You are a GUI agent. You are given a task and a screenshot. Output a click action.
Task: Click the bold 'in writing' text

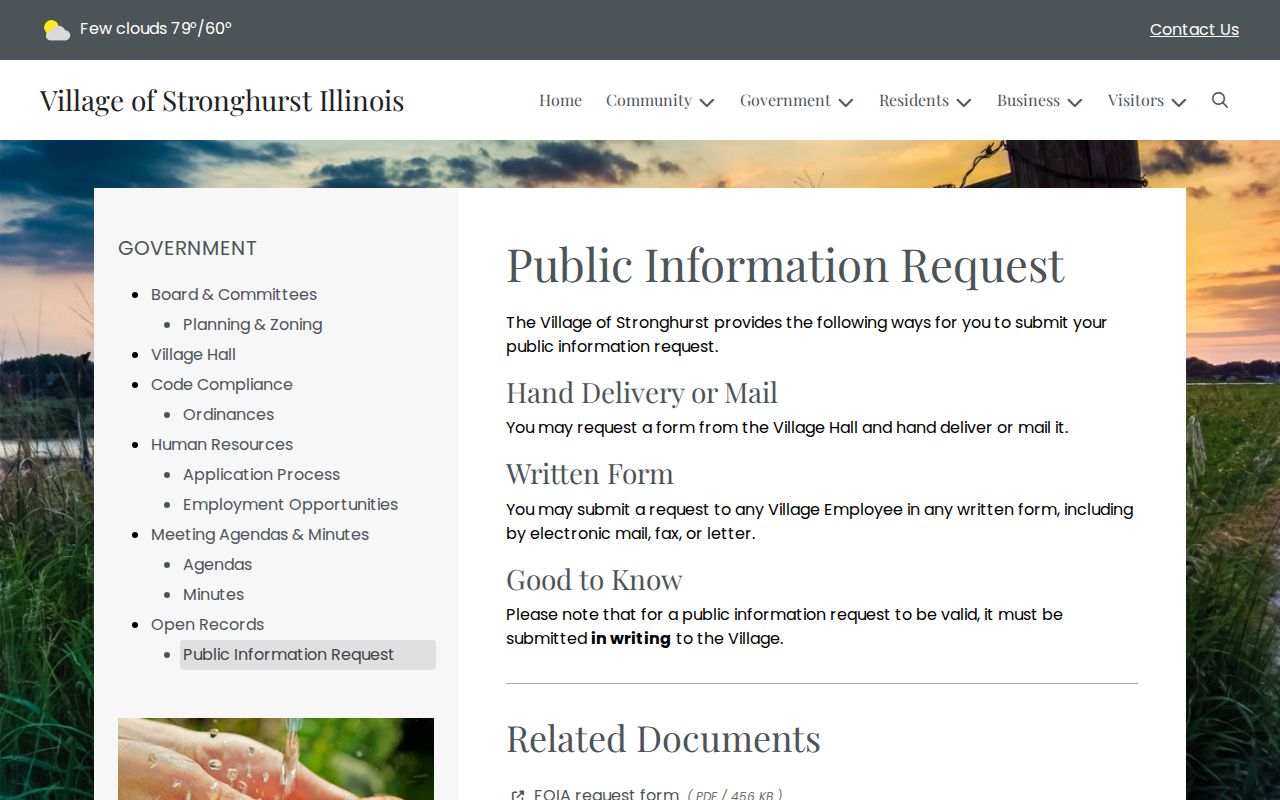pyautogui.click(x=631, y=638)
